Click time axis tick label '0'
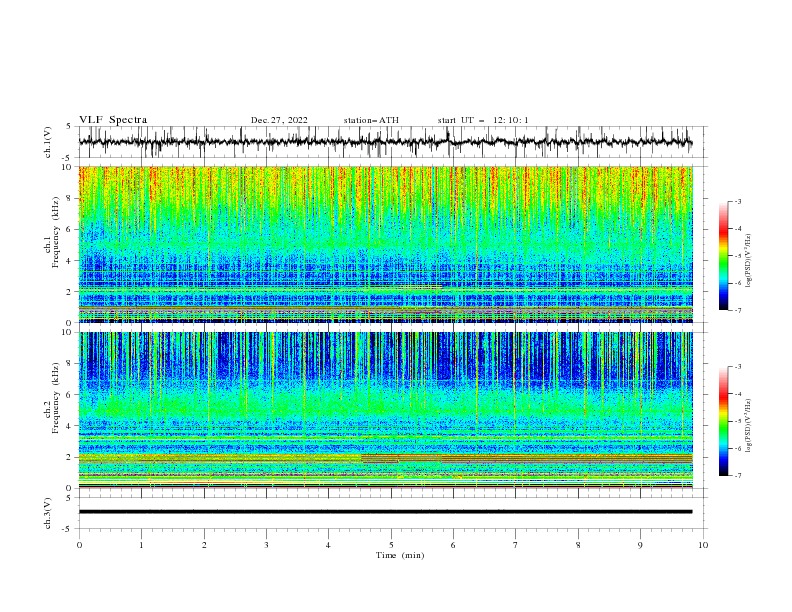The width and height of the screenshot is (792, 612). pos(79,545)
